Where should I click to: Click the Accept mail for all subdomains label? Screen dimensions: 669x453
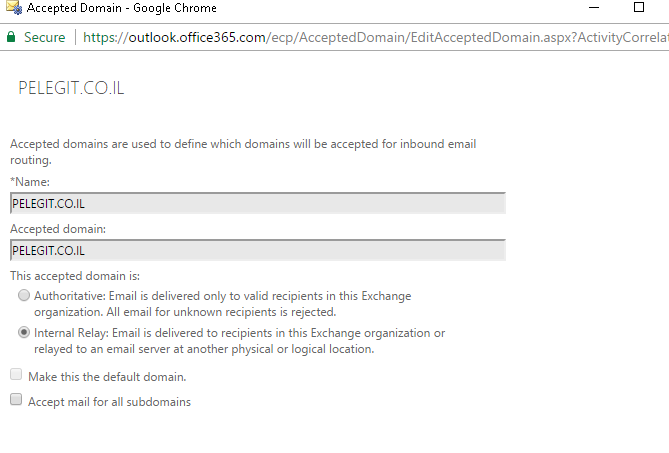(x=109, y=402)
